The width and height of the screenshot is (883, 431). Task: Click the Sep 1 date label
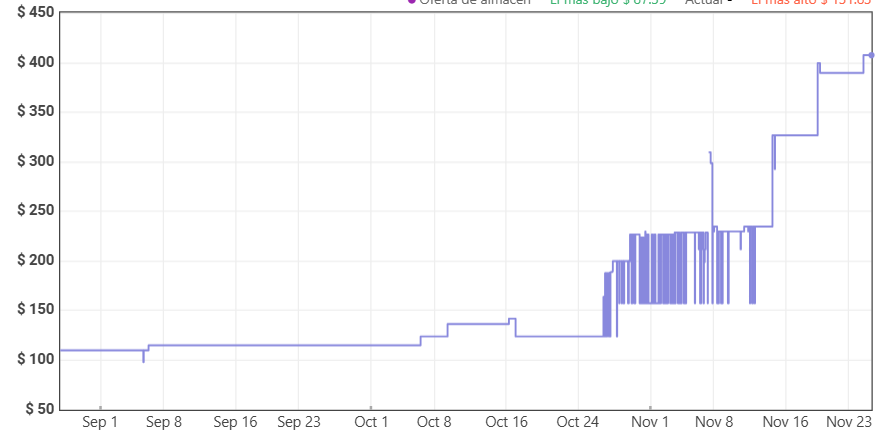tap(100, 422)
